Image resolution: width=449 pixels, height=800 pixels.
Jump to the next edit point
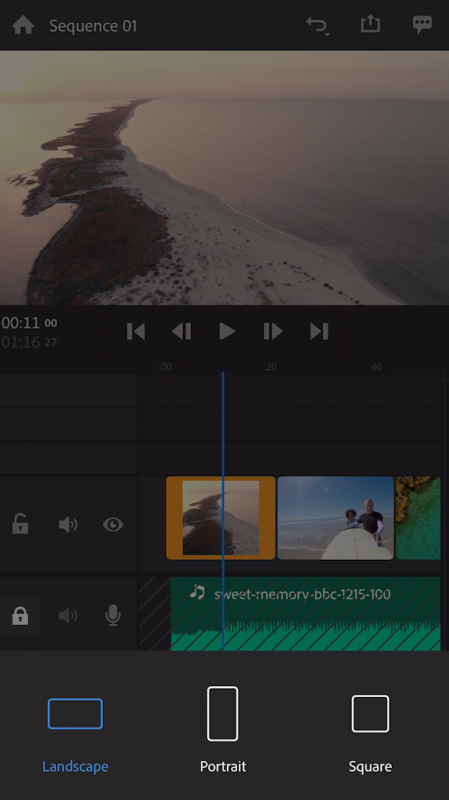coord(319,332)
